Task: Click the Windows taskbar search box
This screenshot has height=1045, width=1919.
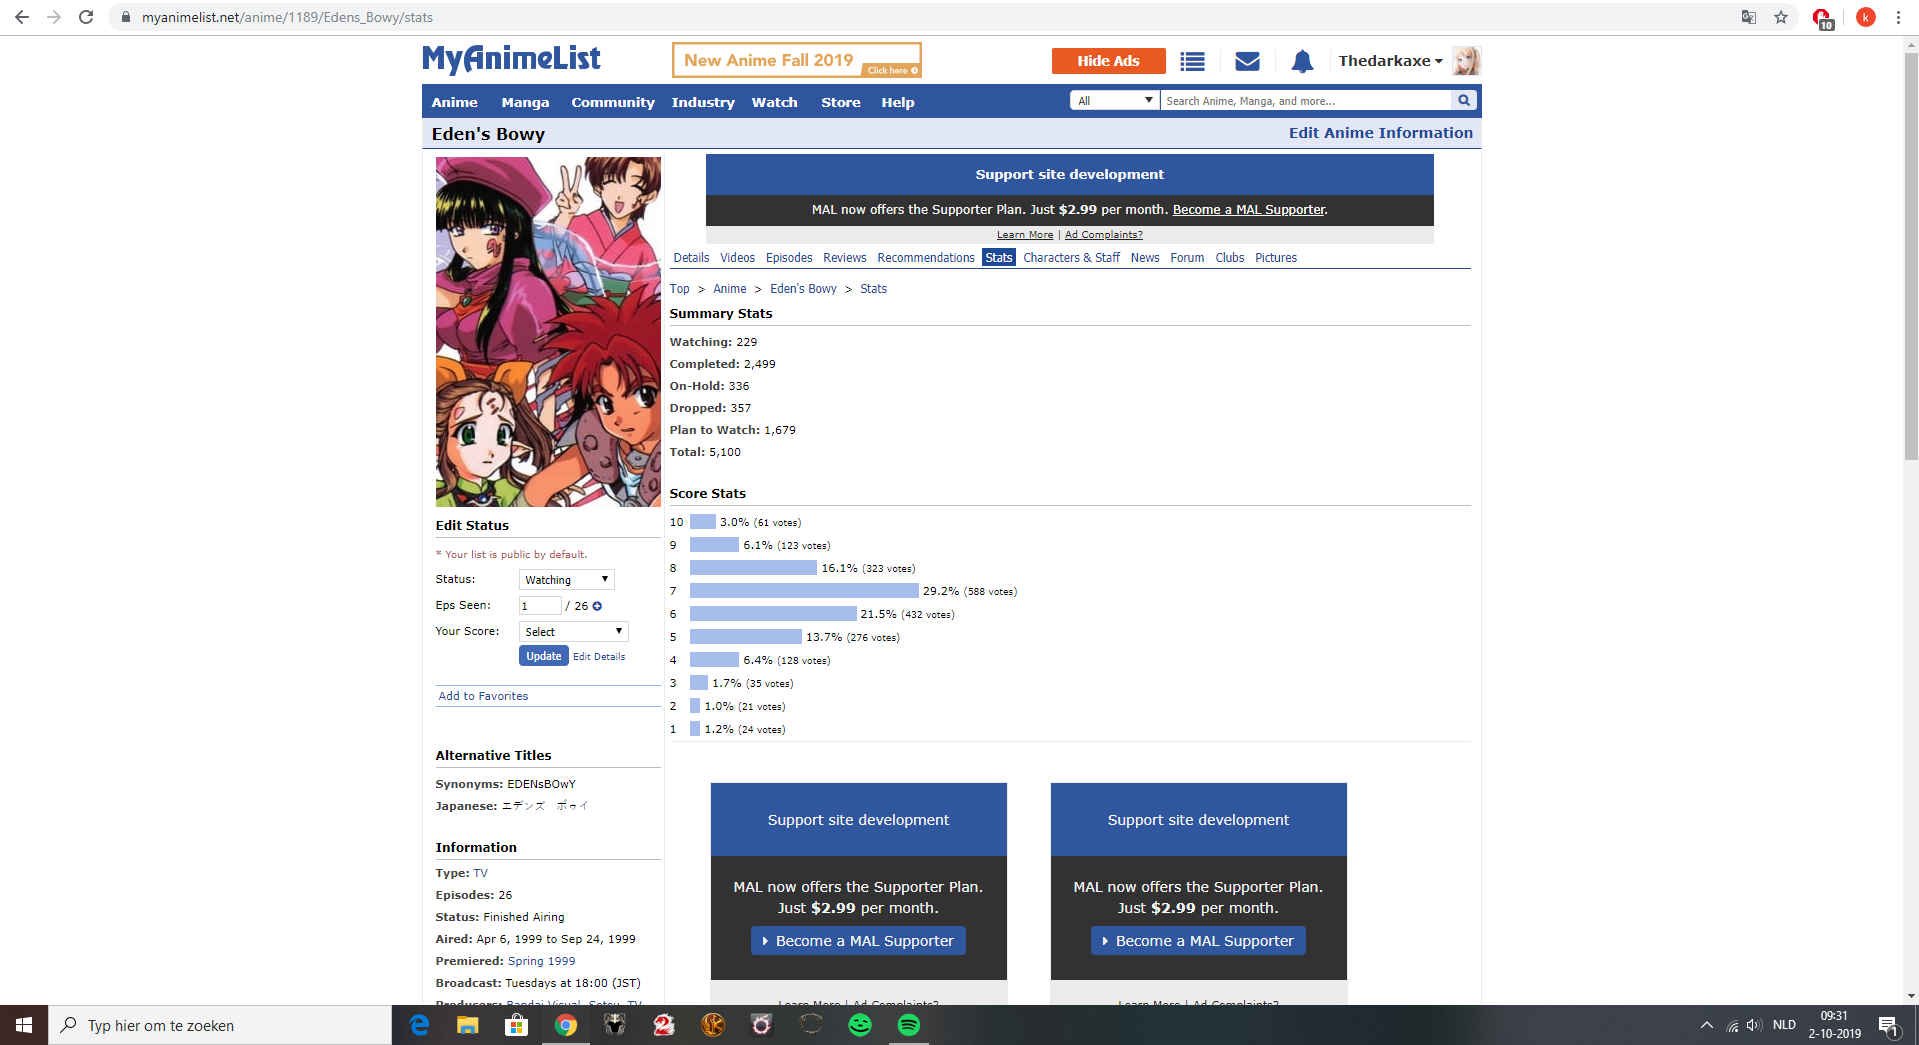Action: pos(220,1025)
